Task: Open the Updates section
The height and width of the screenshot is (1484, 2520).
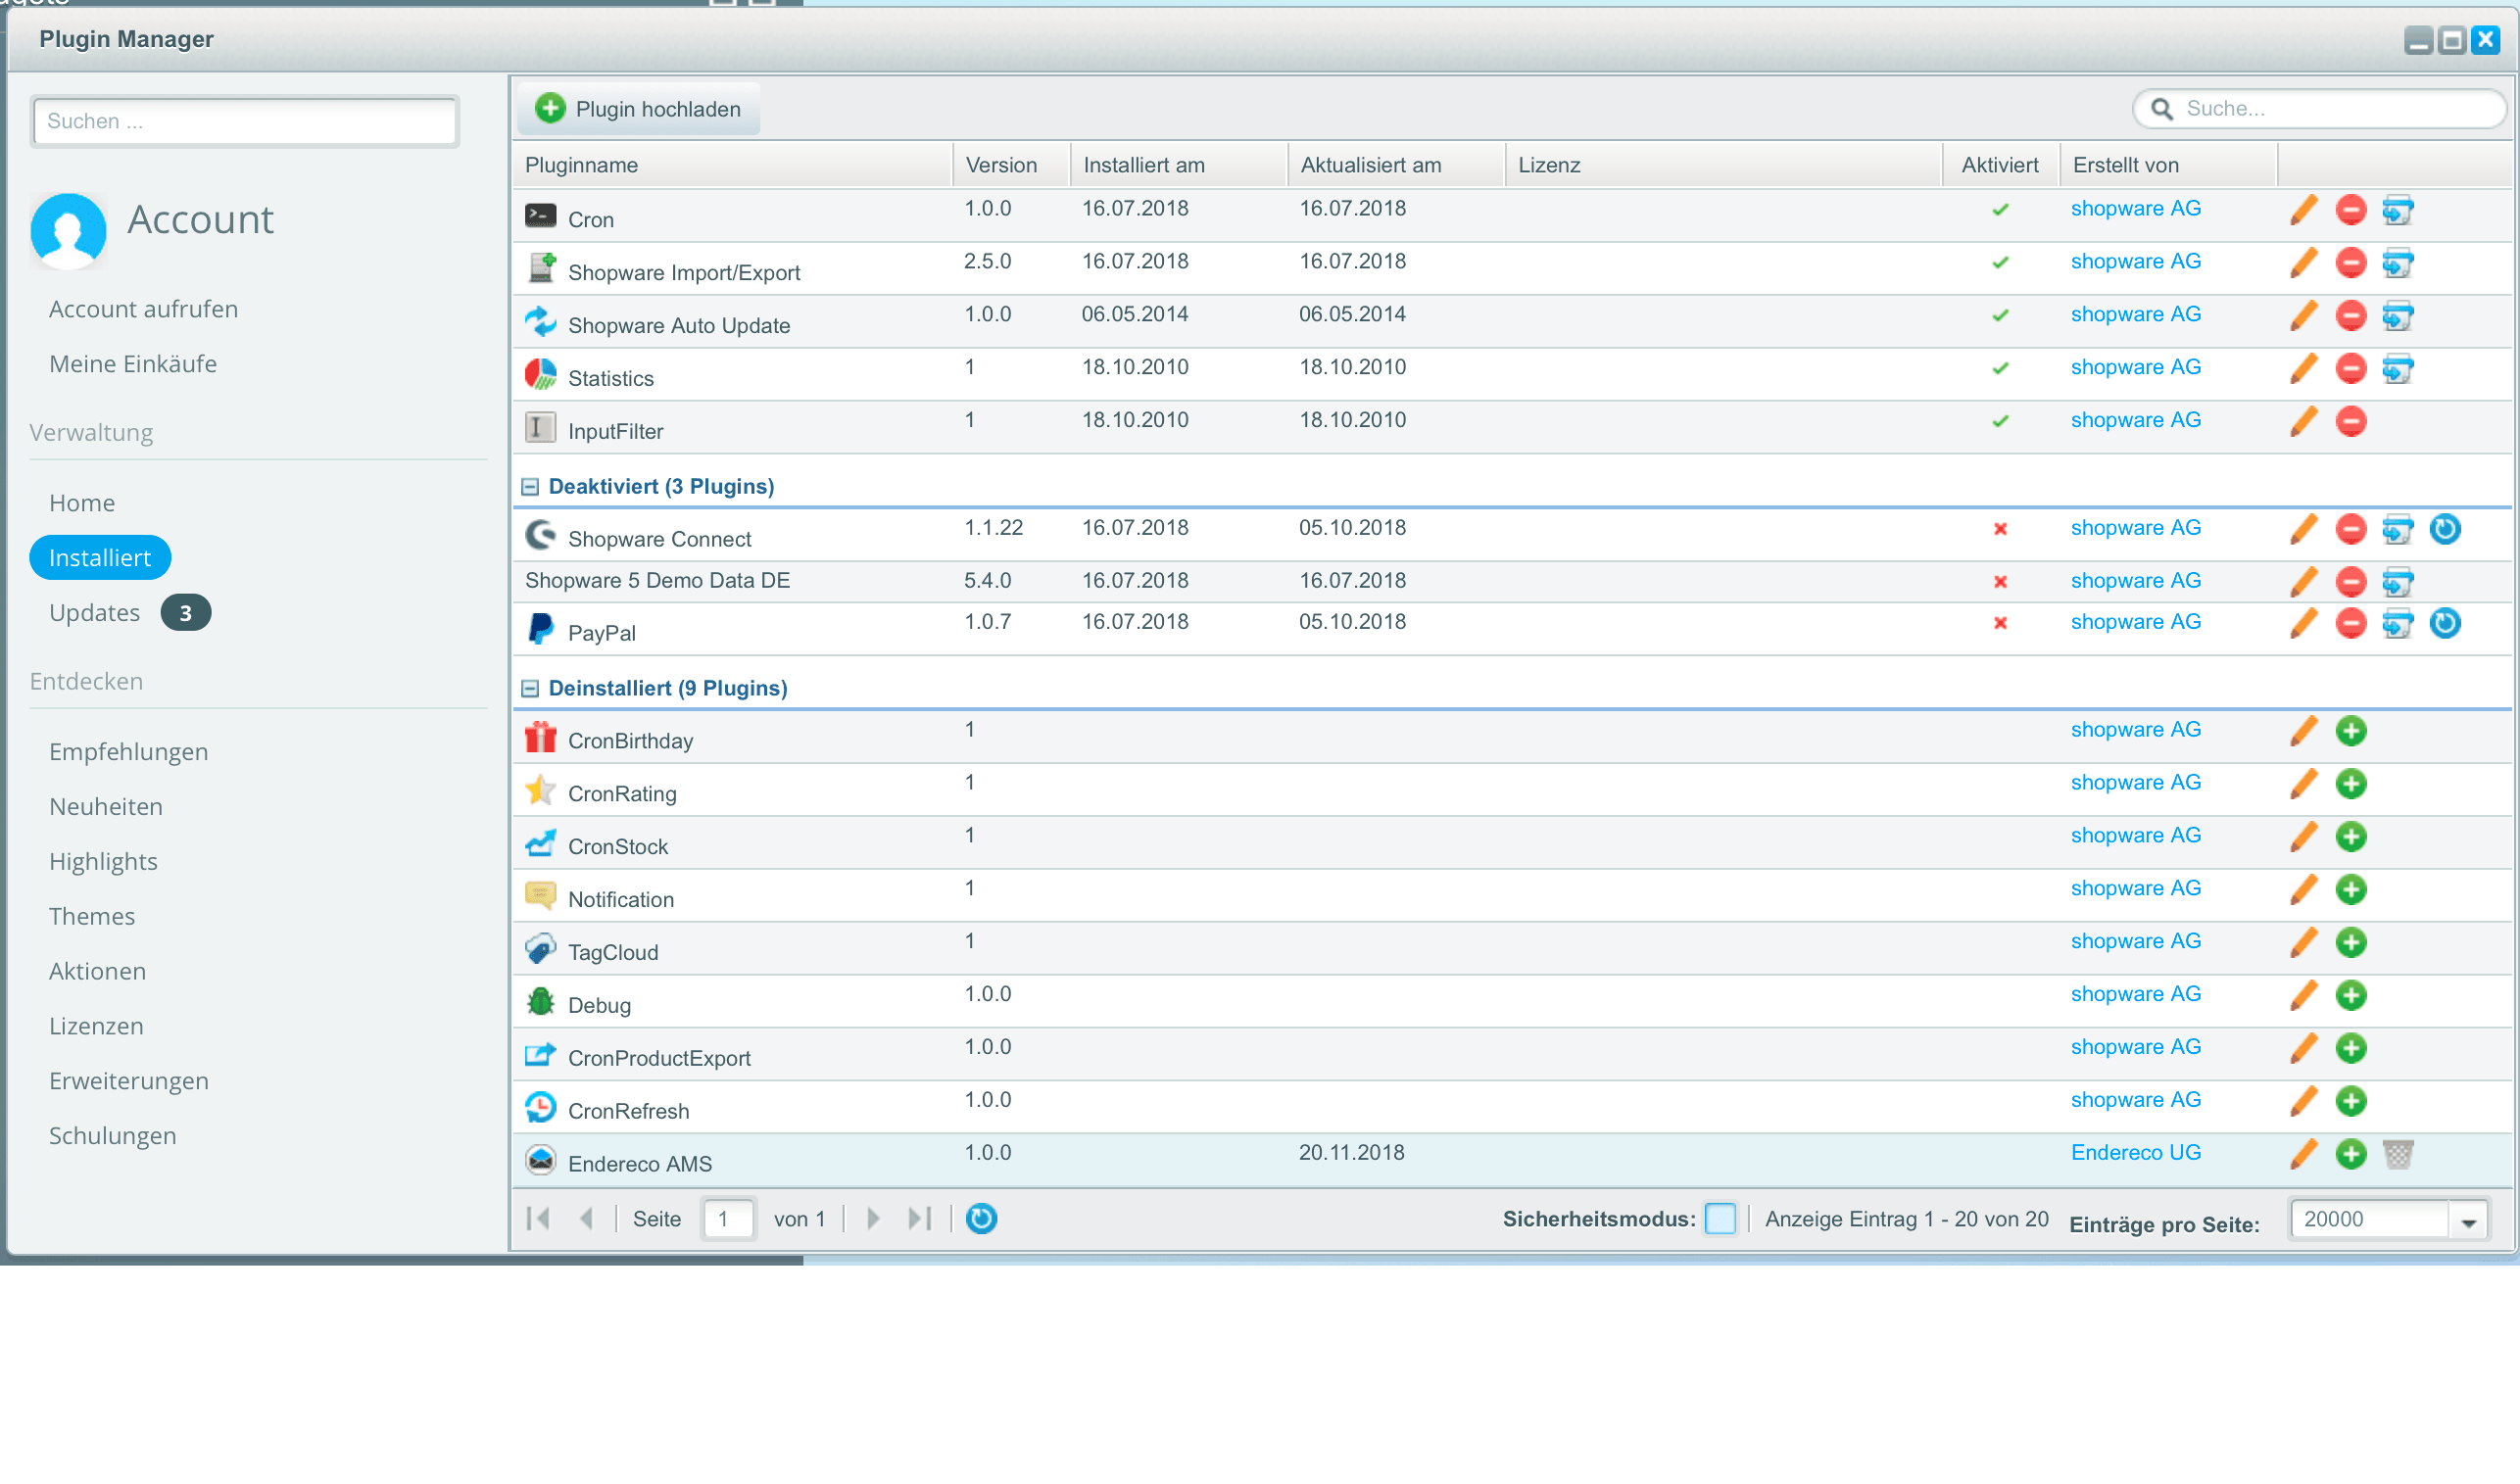Action: (x=95, y=613)
